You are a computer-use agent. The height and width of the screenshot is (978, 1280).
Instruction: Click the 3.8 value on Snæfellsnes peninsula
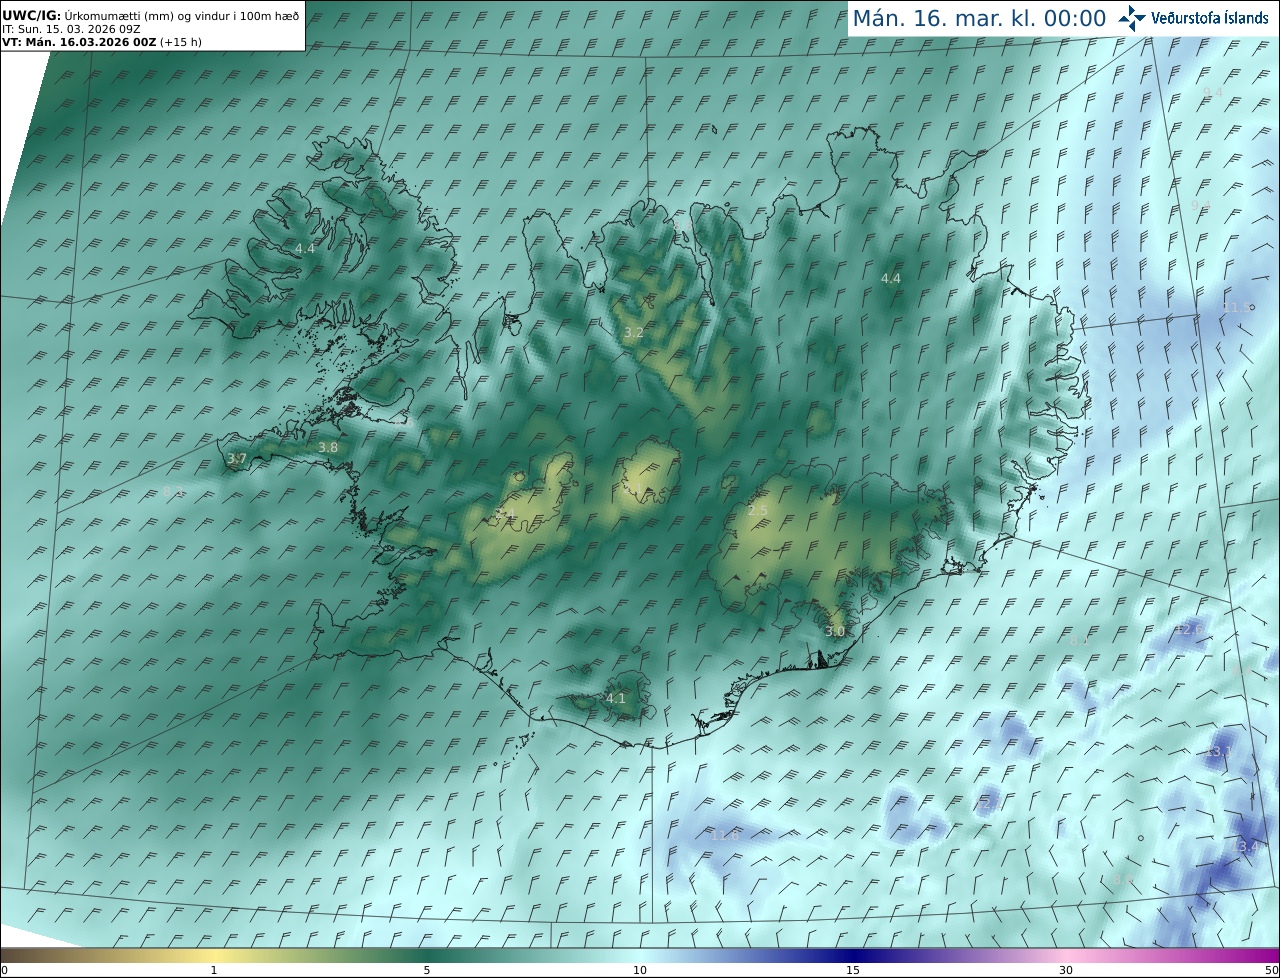328,448
